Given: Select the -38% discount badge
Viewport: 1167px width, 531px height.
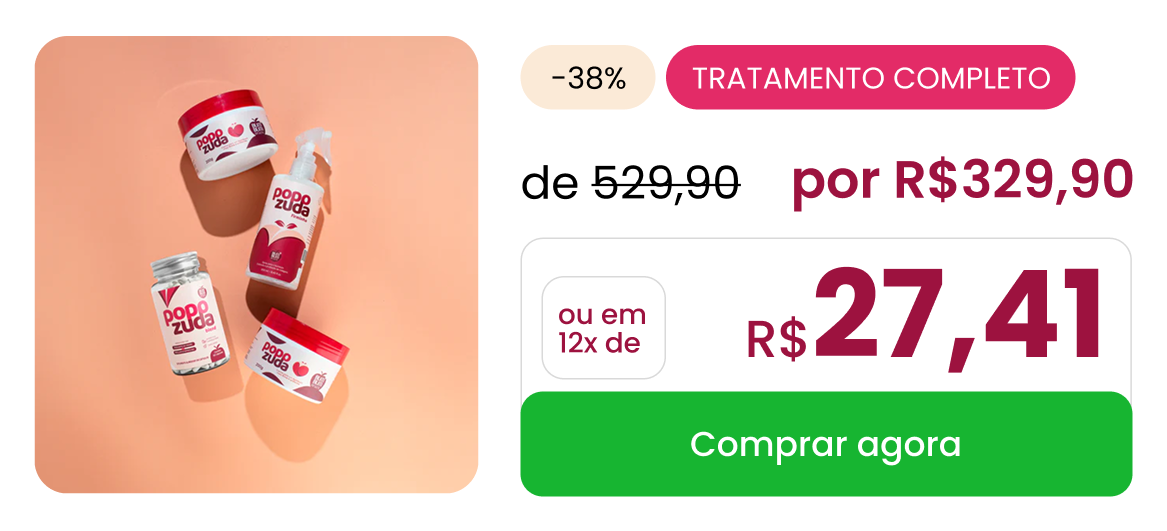Looking at the screenshot, I should pos(588,77).
